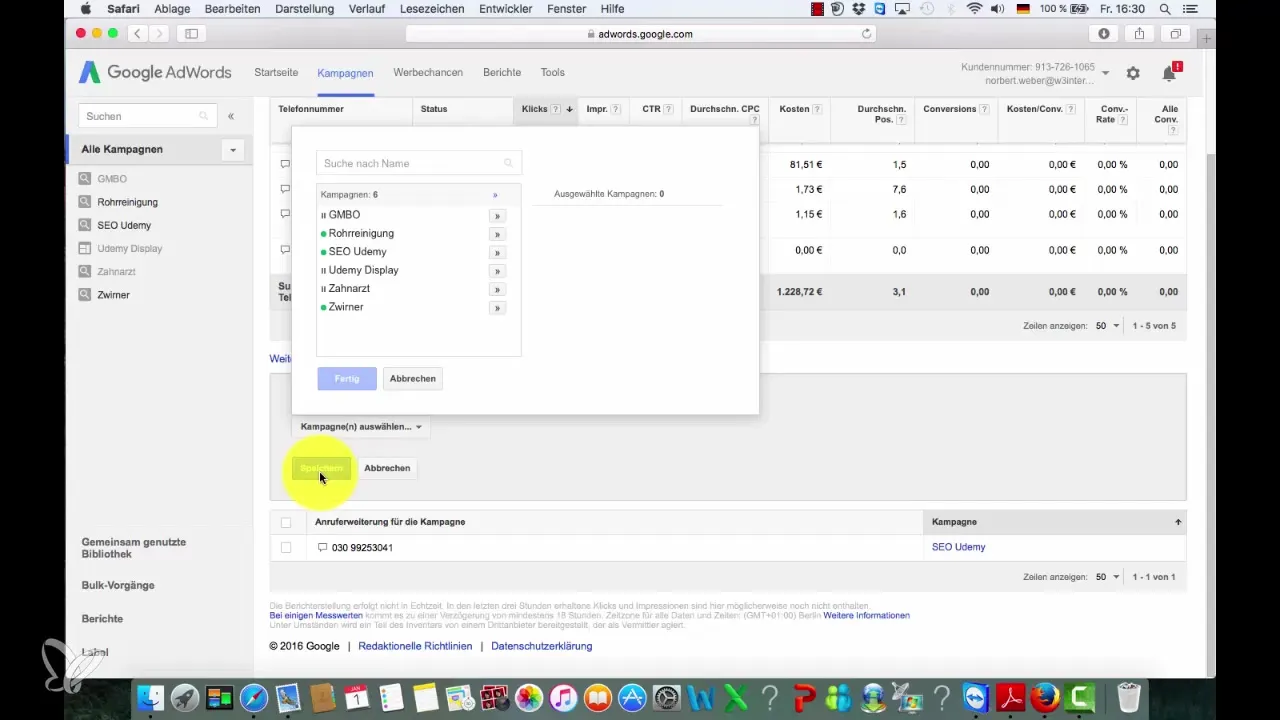The width and height of the screenshot is (1280, 720).
Task: Click the Speichern button
Action: click(322, 468)
